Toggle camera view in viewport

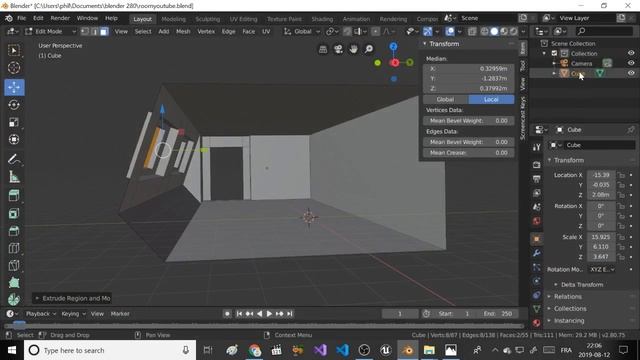[338, 49]
